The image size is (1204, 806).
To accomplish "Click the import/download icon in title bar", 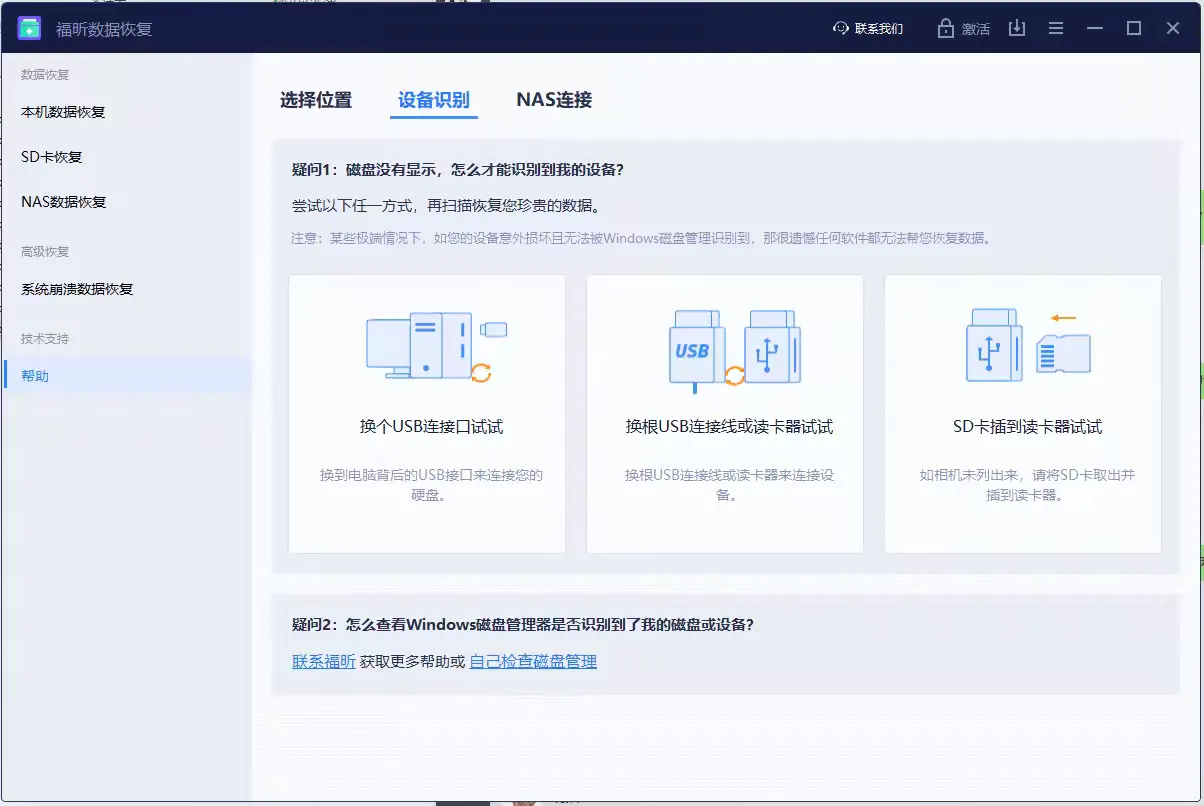I will [1017, 28].
